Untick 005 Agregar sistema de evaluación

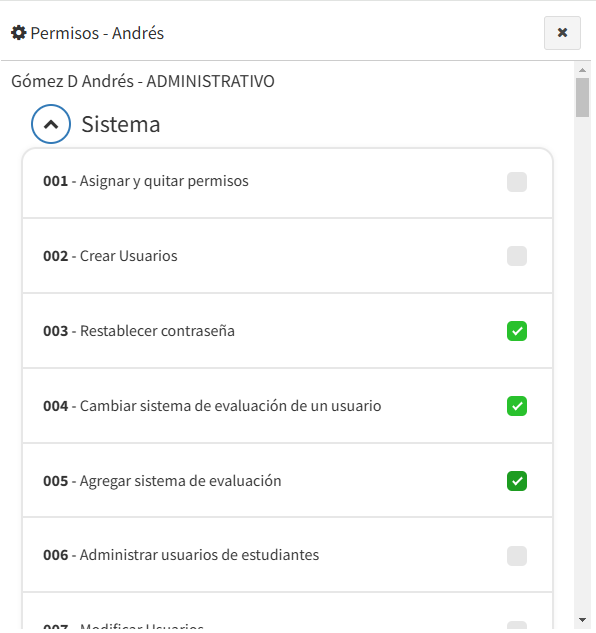517,481
